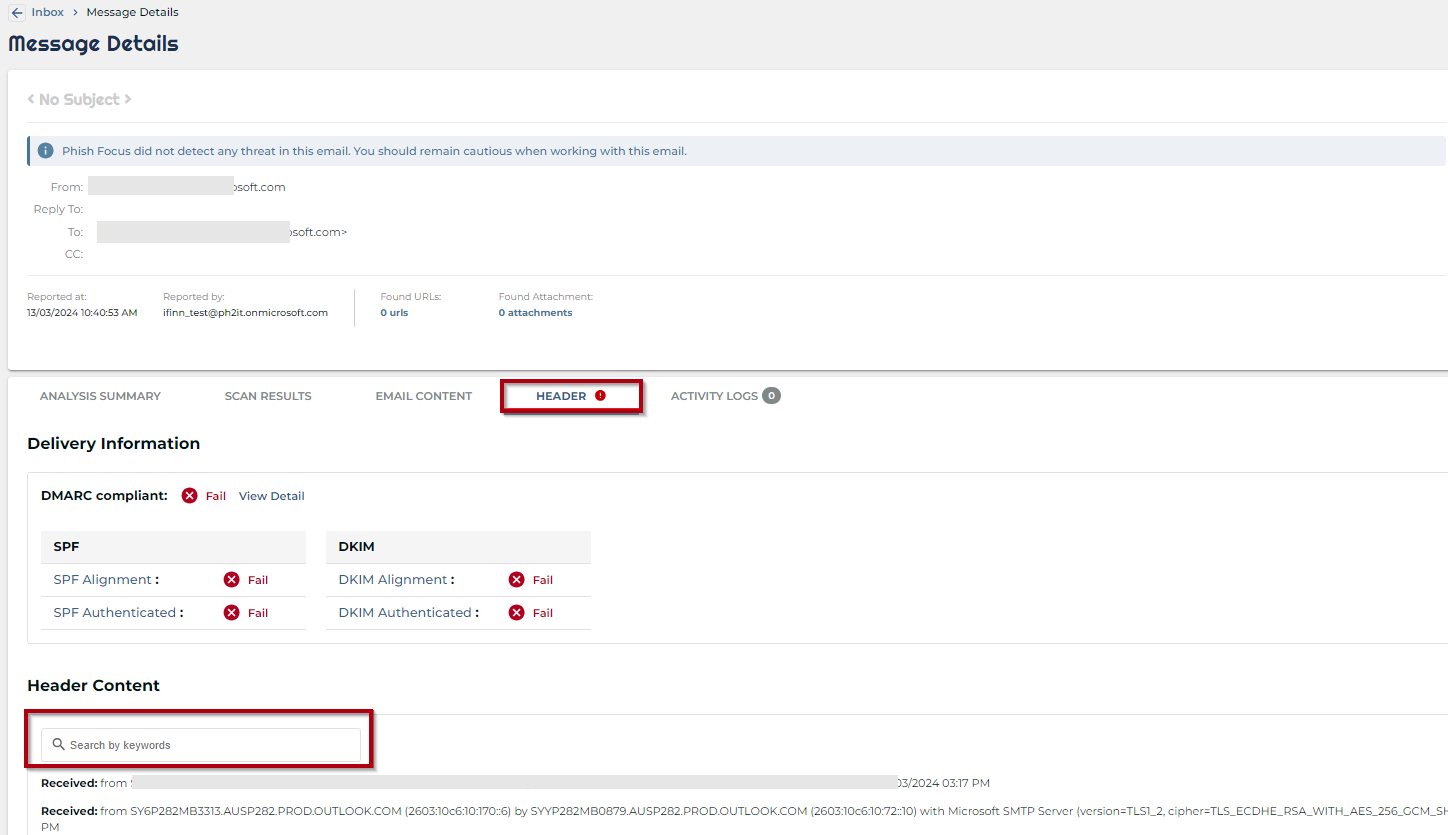Switch to the Analysis Summary tab
1448x835 pixels.
100,395
